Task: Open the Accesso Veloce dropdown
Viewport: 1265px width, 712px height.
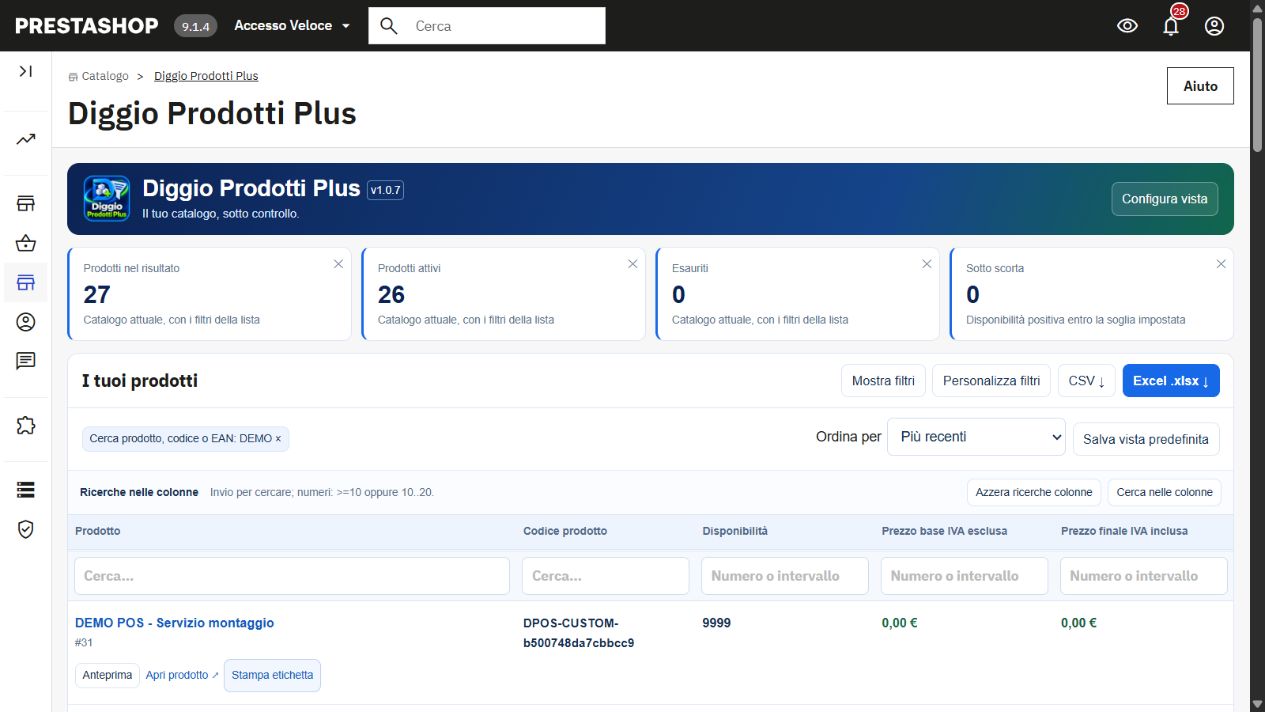Action: pos(292,26)
